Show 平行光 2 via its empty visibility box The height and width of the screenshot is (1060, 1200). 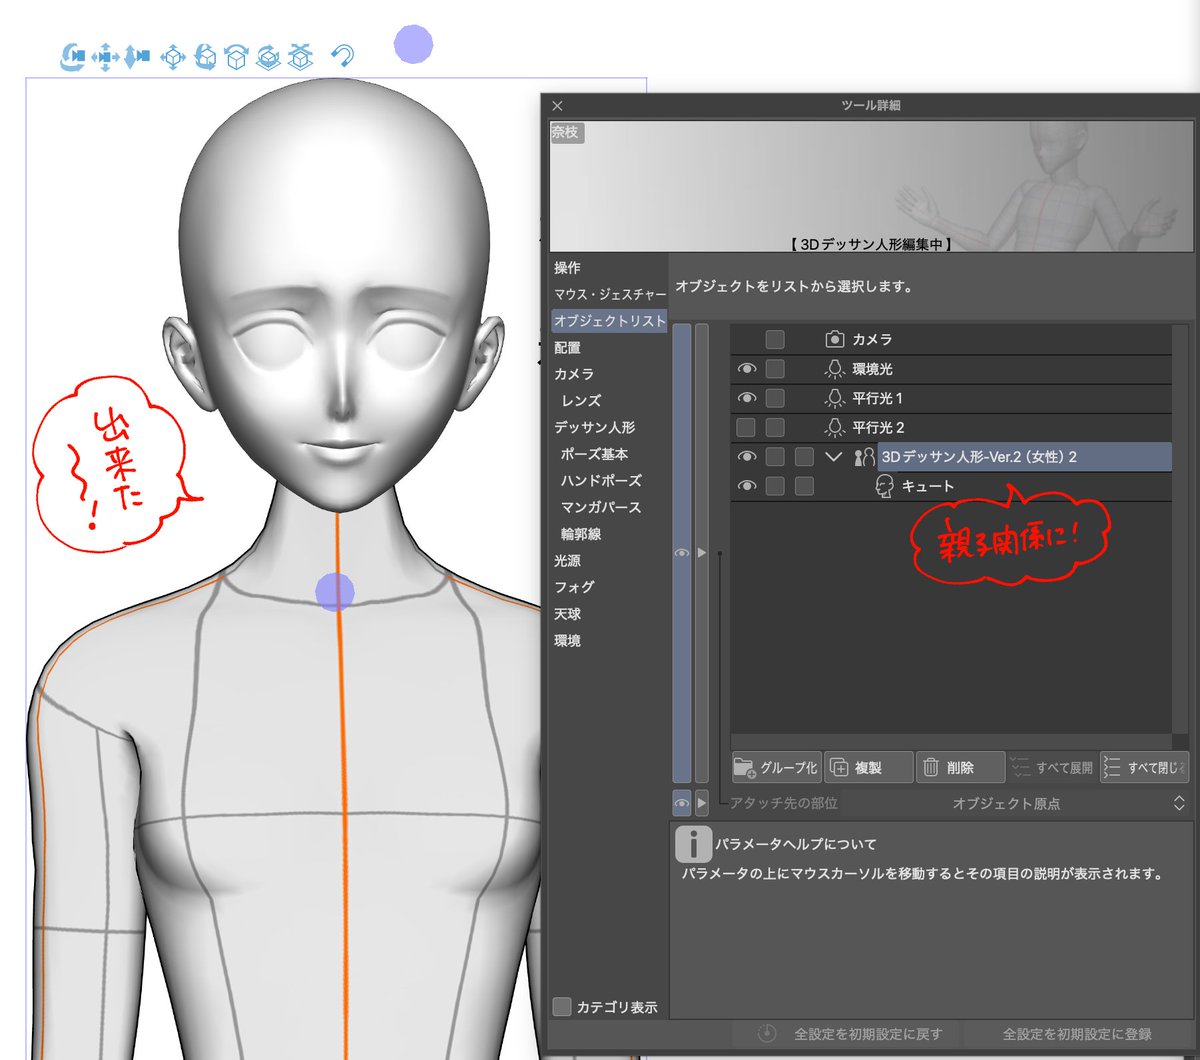(746, 428)
